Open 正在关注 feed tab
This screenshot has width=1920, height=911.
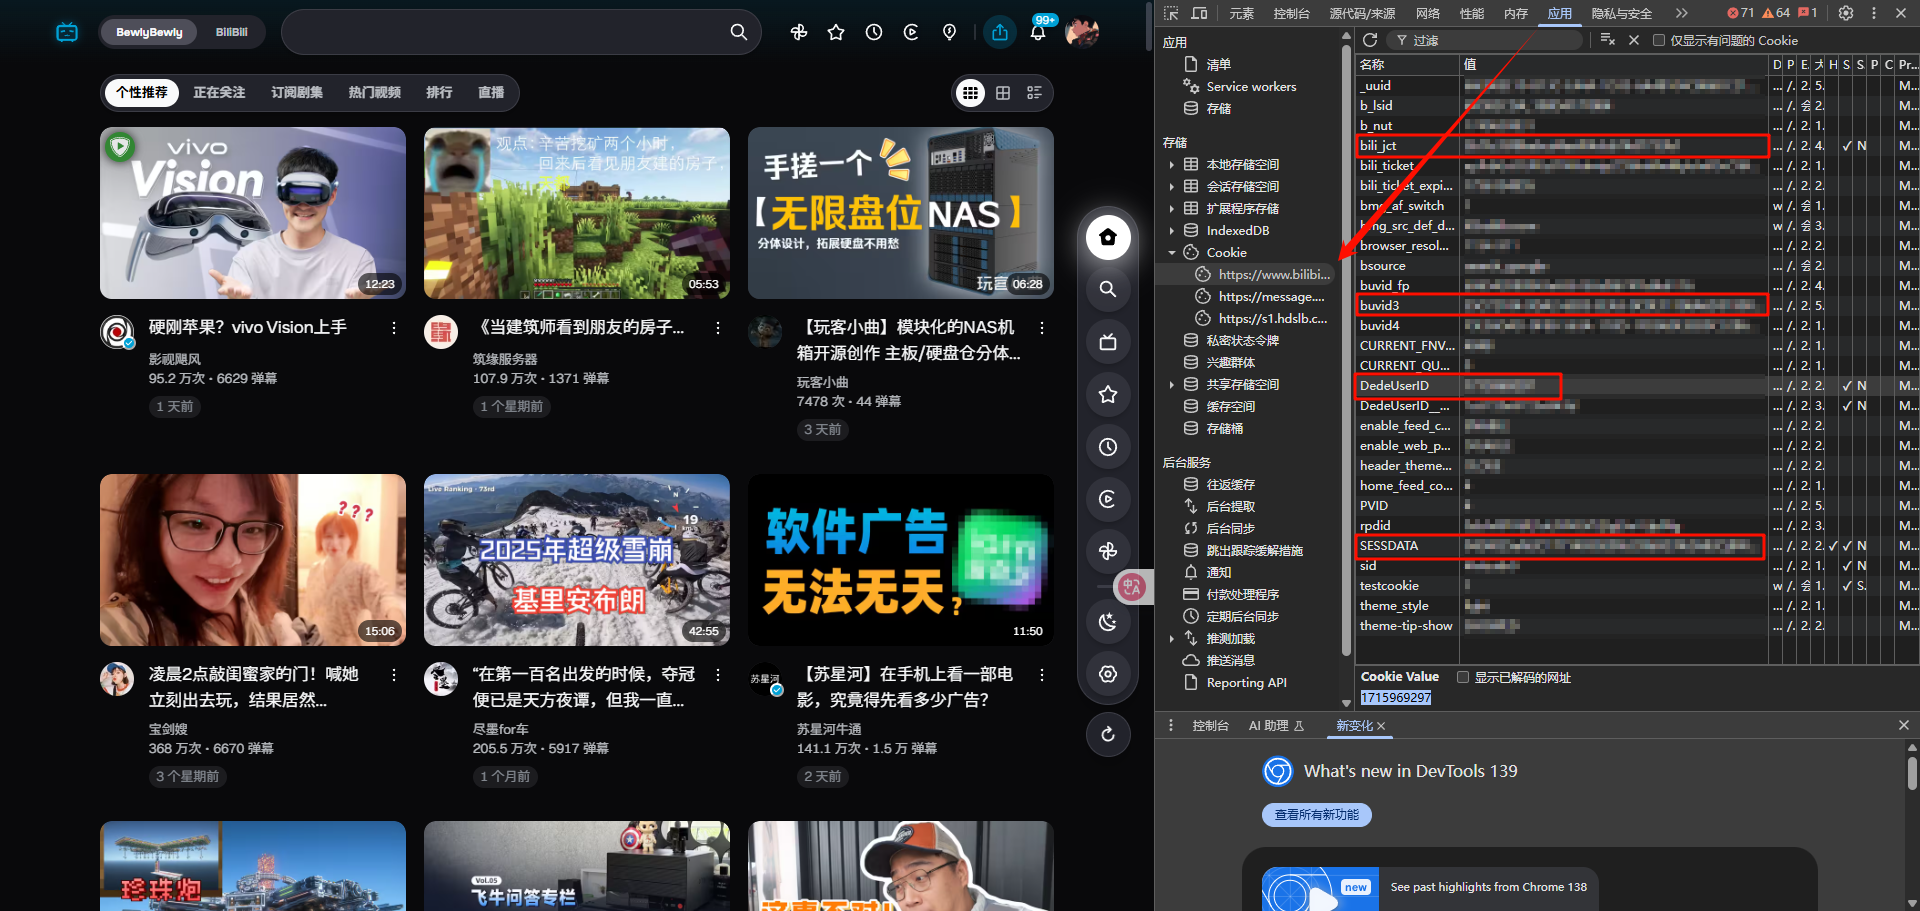pos(219,92)
